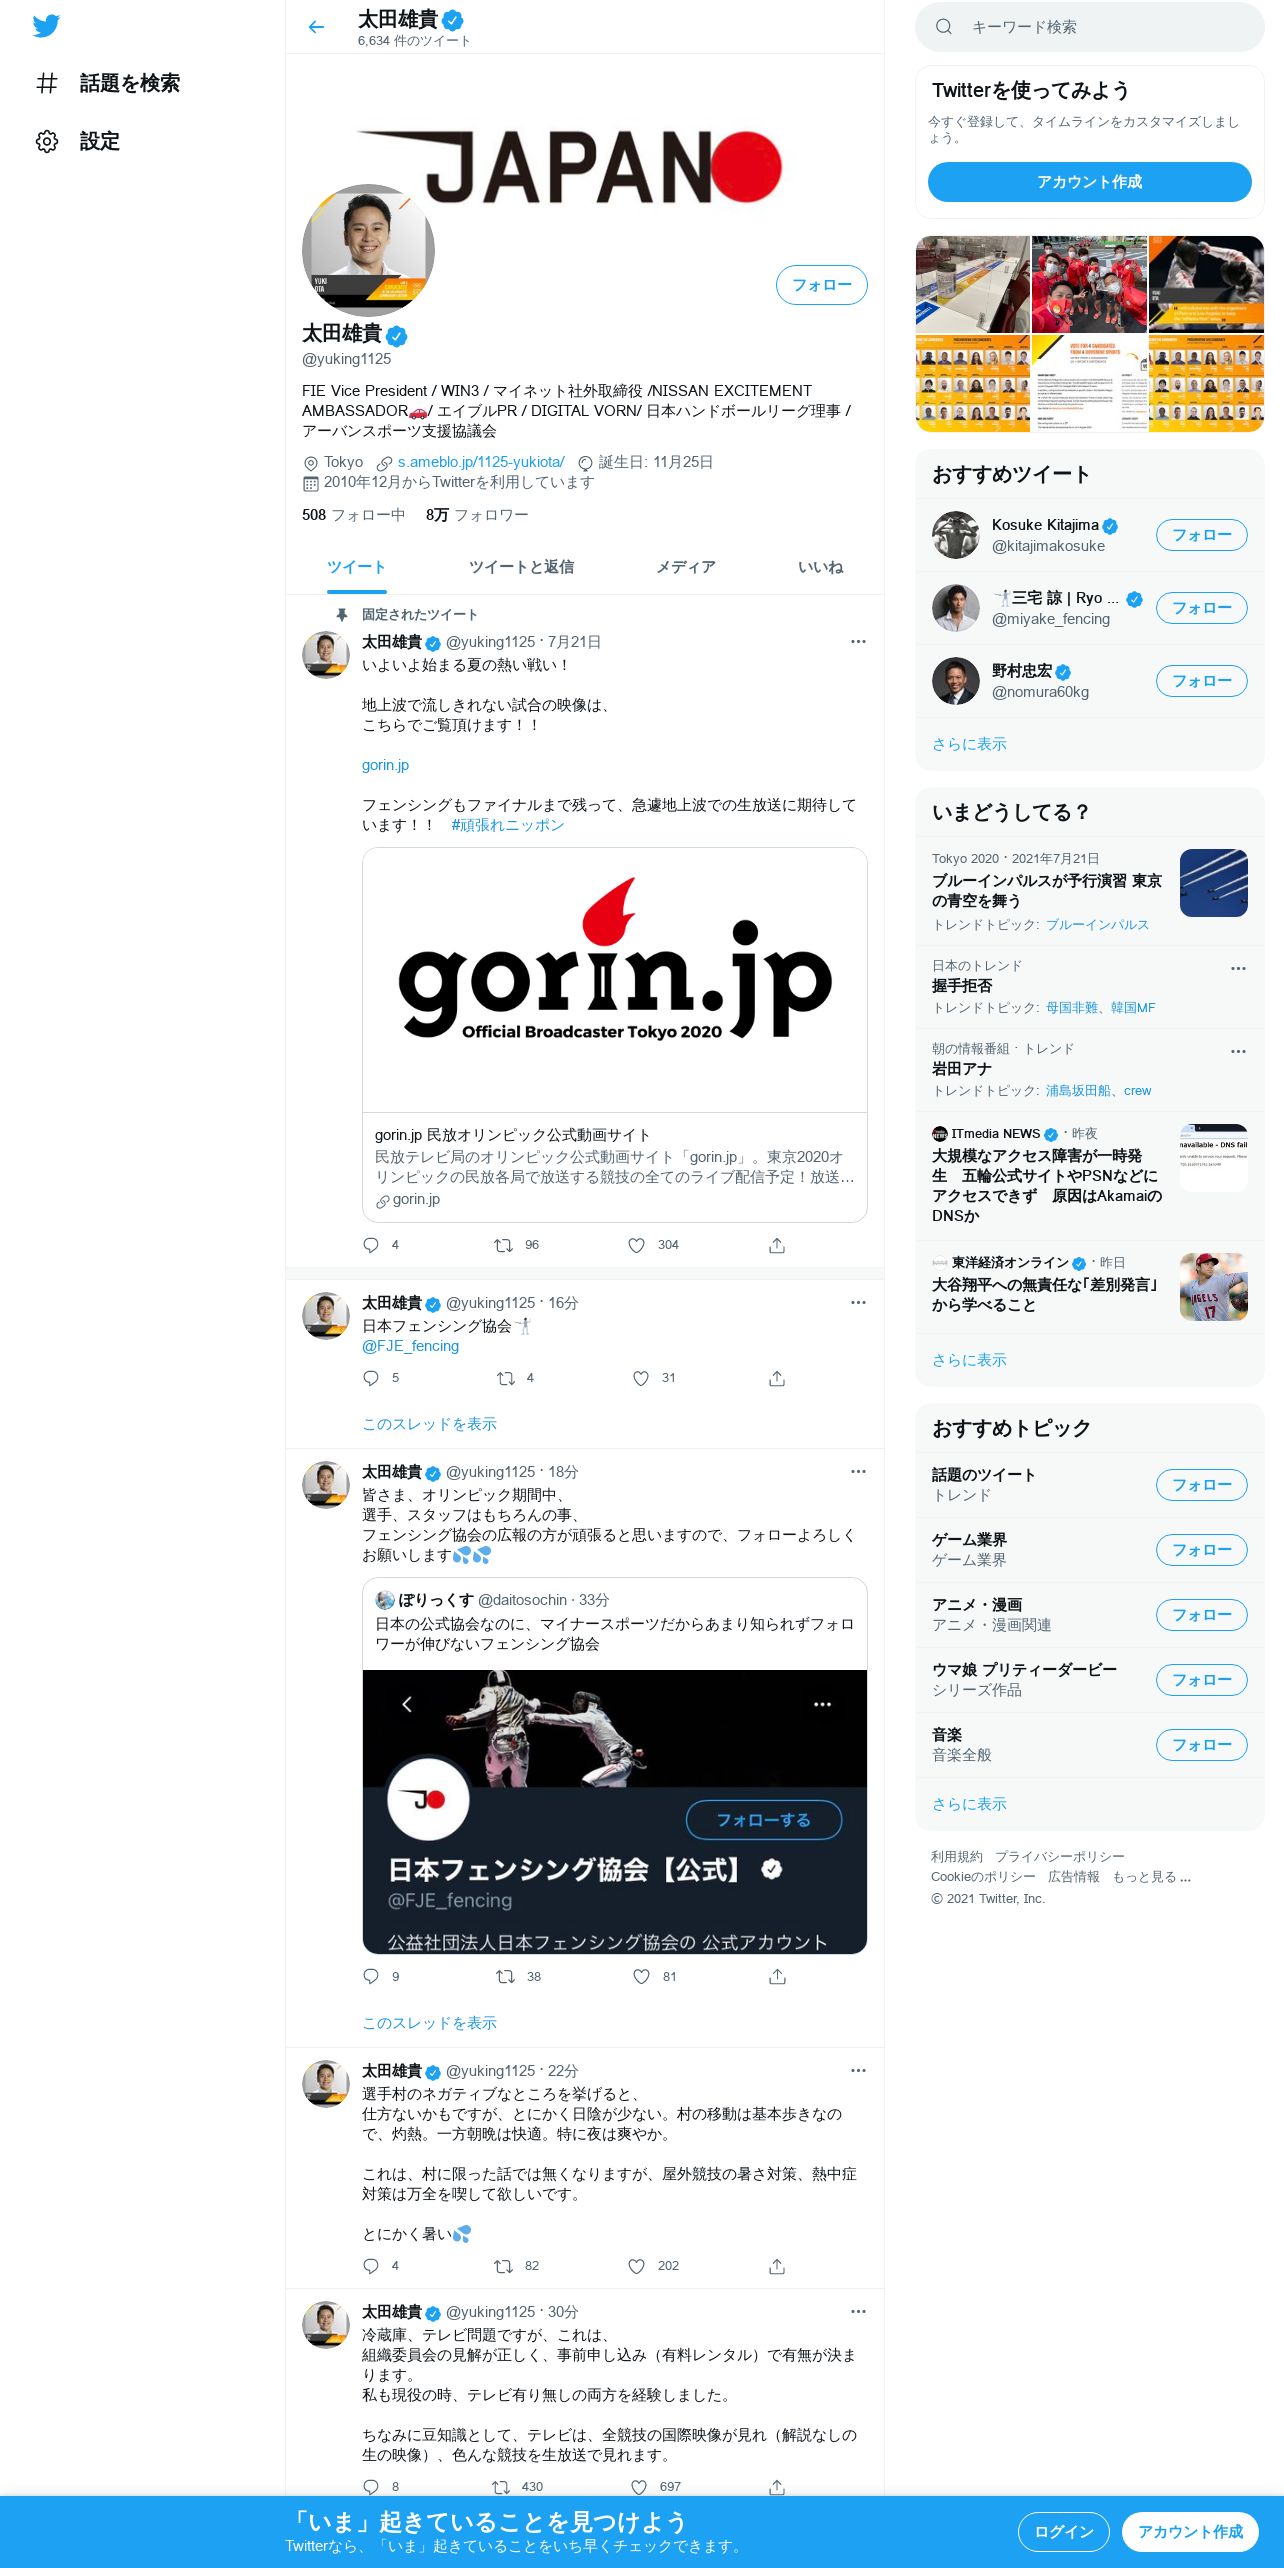Like the 18分 tweet showing 81
The image size is (1284, 2568).
[x=641, y=1977]
